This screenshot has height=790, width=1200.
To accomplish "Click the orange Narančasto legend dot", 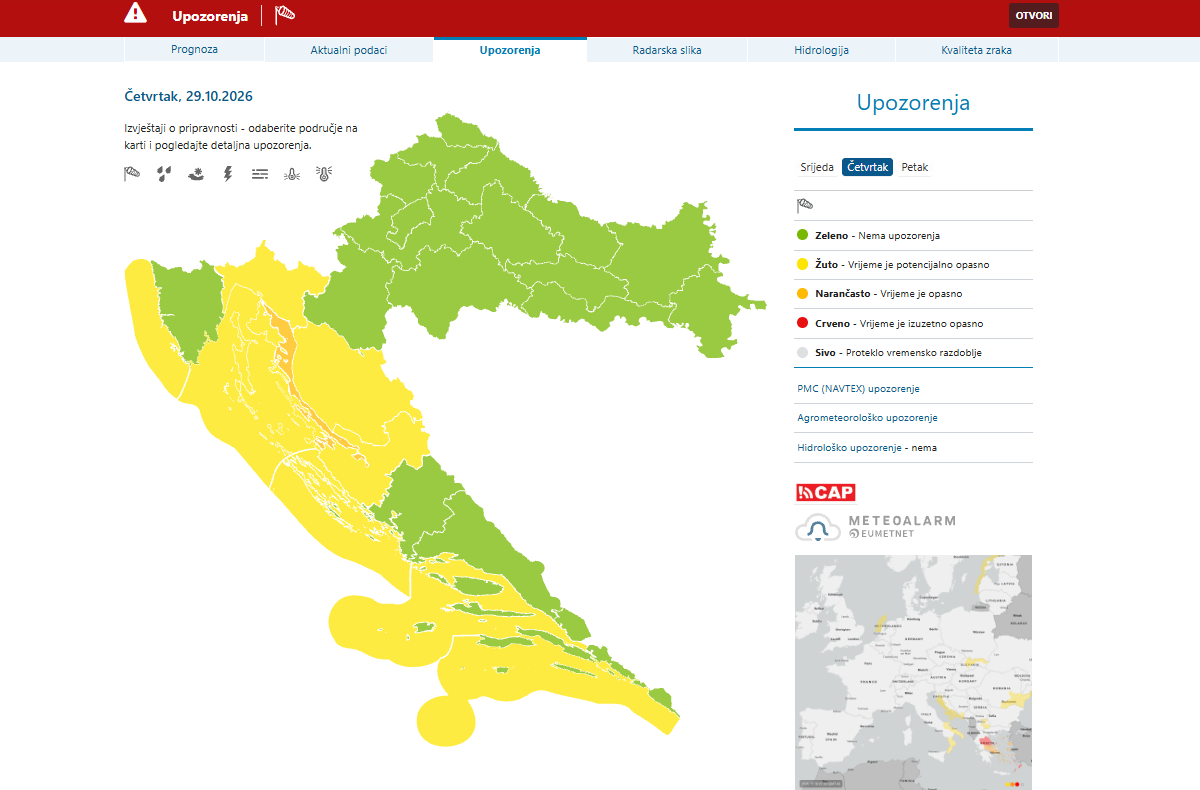I will (x=802, y=294).
